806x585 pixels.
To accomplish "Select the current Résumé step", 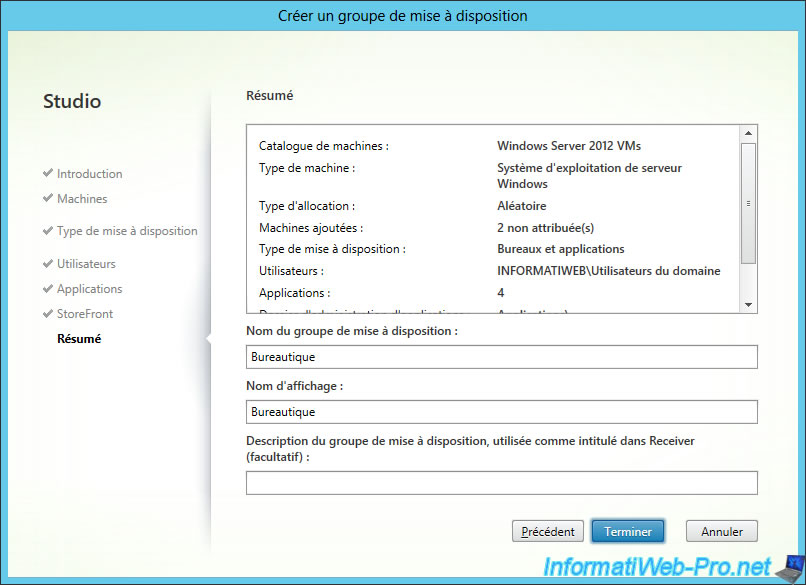I will point(79,339).
